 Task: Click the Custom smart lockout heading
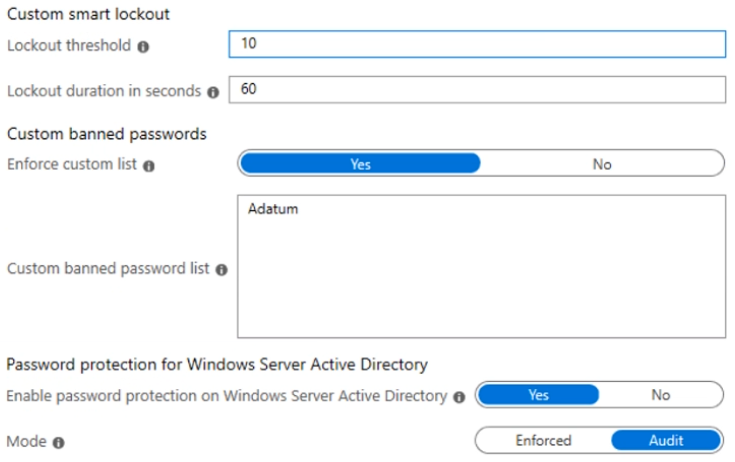pyautogui.click(x=88, y=15)
